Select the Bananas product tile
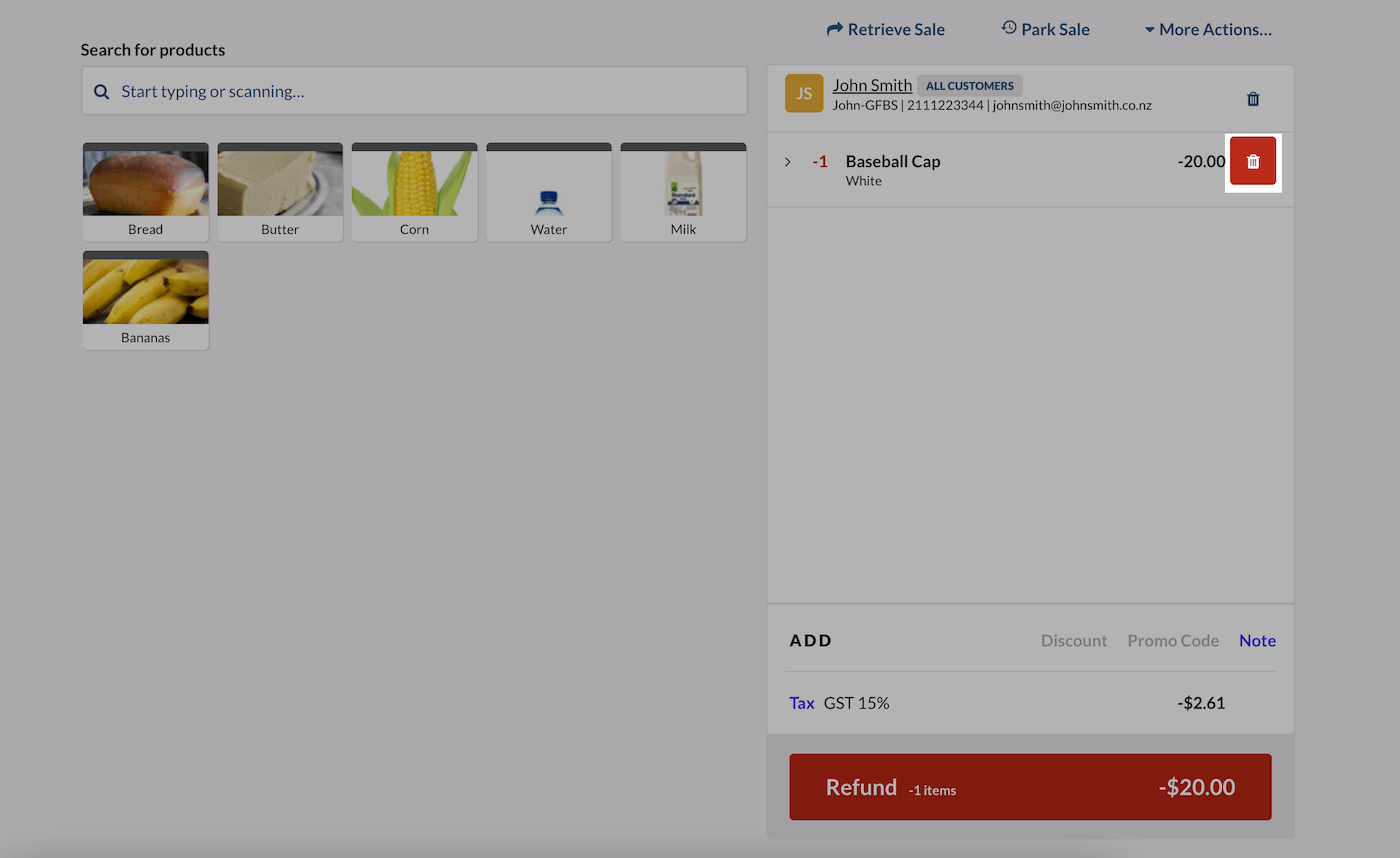Image resolution: width=1400 pixels, height=858 pixels. click(x=145, y=299)
